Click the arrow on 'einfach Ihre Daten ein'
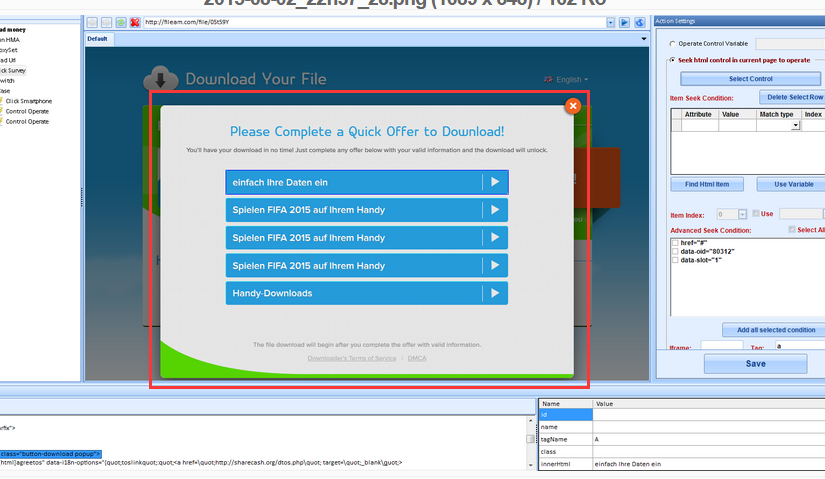The height and width of the screenshot is (479, 825). click(x=494, y=182)
